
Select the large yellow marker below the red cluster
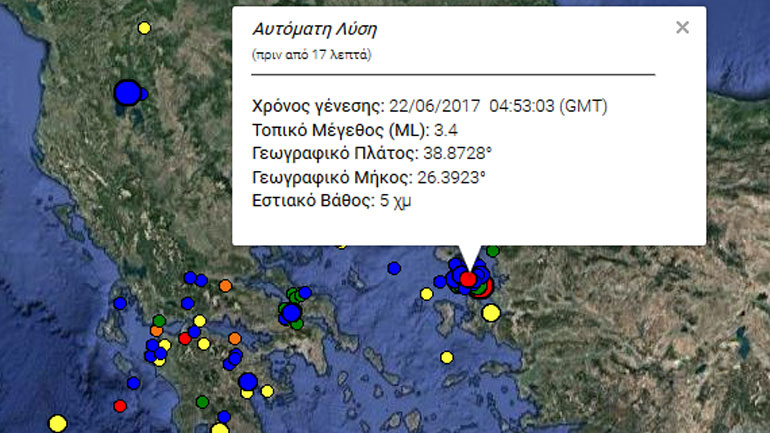[490, 313]
